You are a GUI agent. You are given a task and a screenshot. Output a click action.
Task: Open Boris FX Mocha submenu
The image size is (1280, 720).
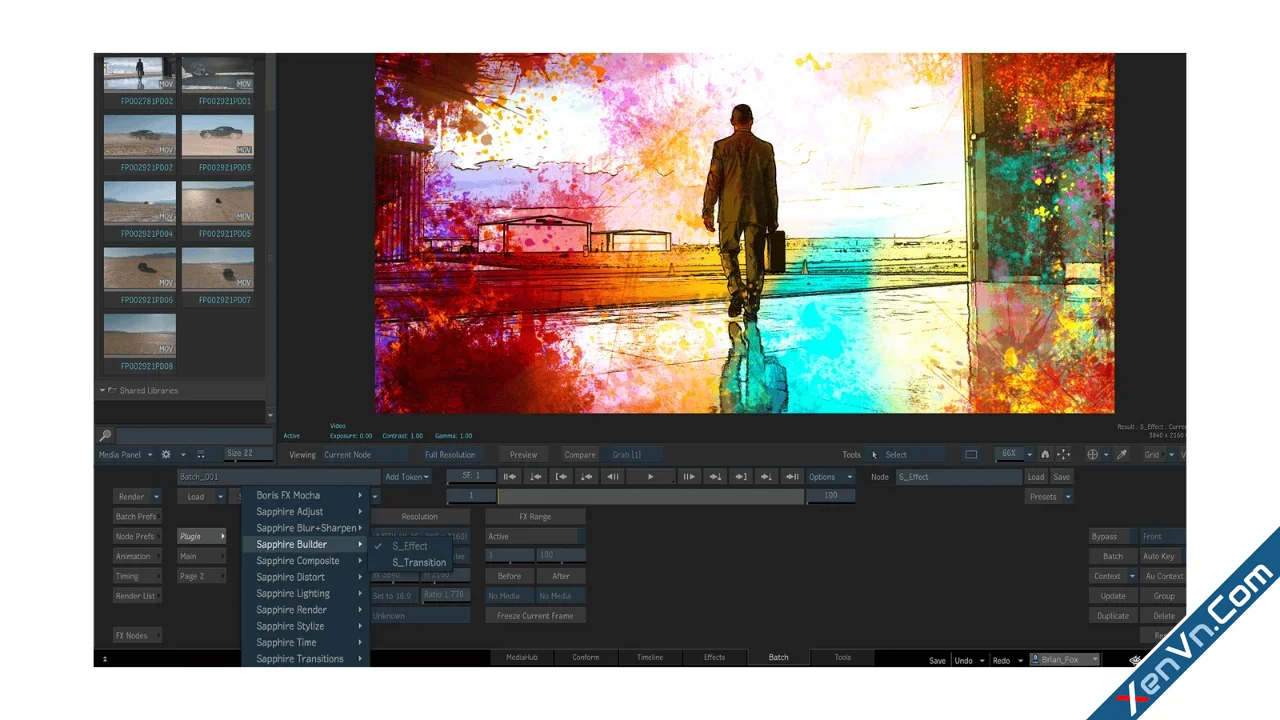(x=306, y=495)
